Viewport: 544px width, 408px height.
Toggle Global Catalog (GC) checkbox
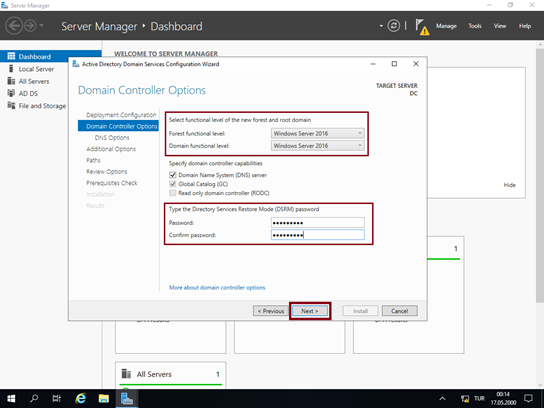pyautogui.click(x=172, y=184)
